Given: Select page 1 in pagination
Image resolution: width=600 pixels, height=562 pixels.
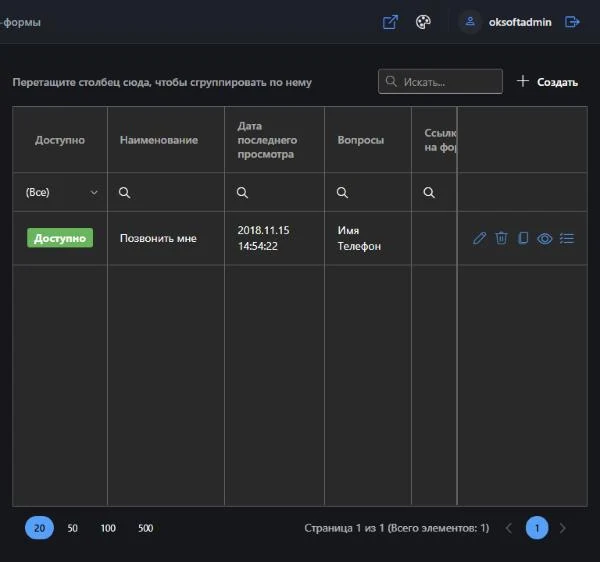Looking at the screenshot, I should tap(537, 528).
